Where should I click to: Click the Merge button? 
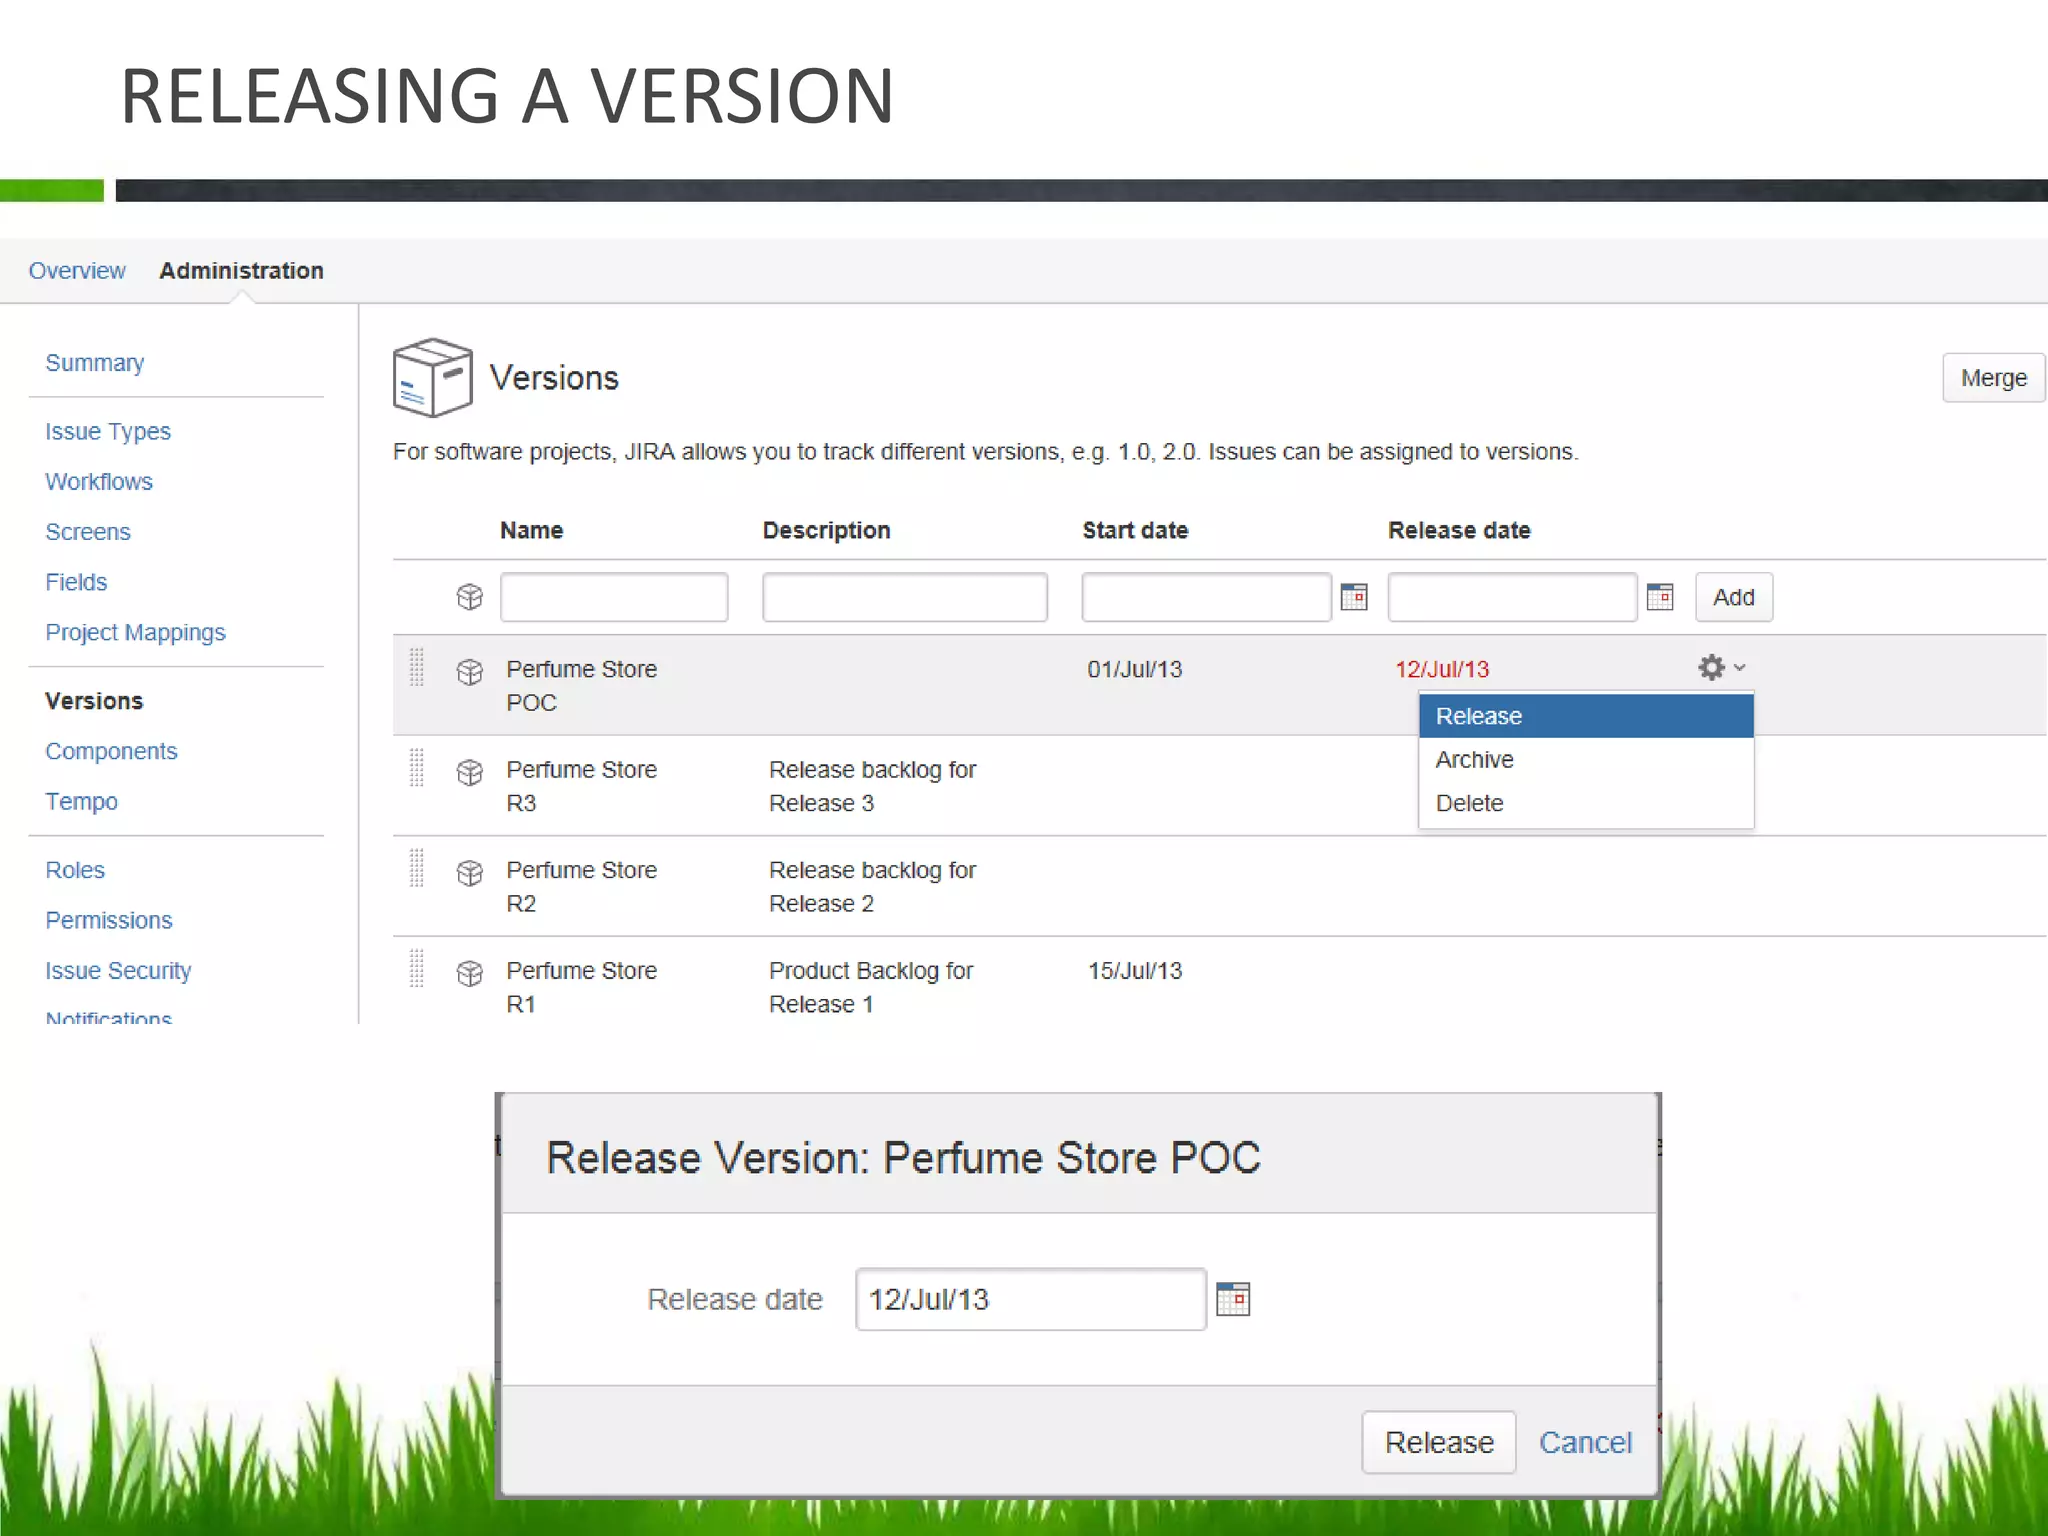1993,378
